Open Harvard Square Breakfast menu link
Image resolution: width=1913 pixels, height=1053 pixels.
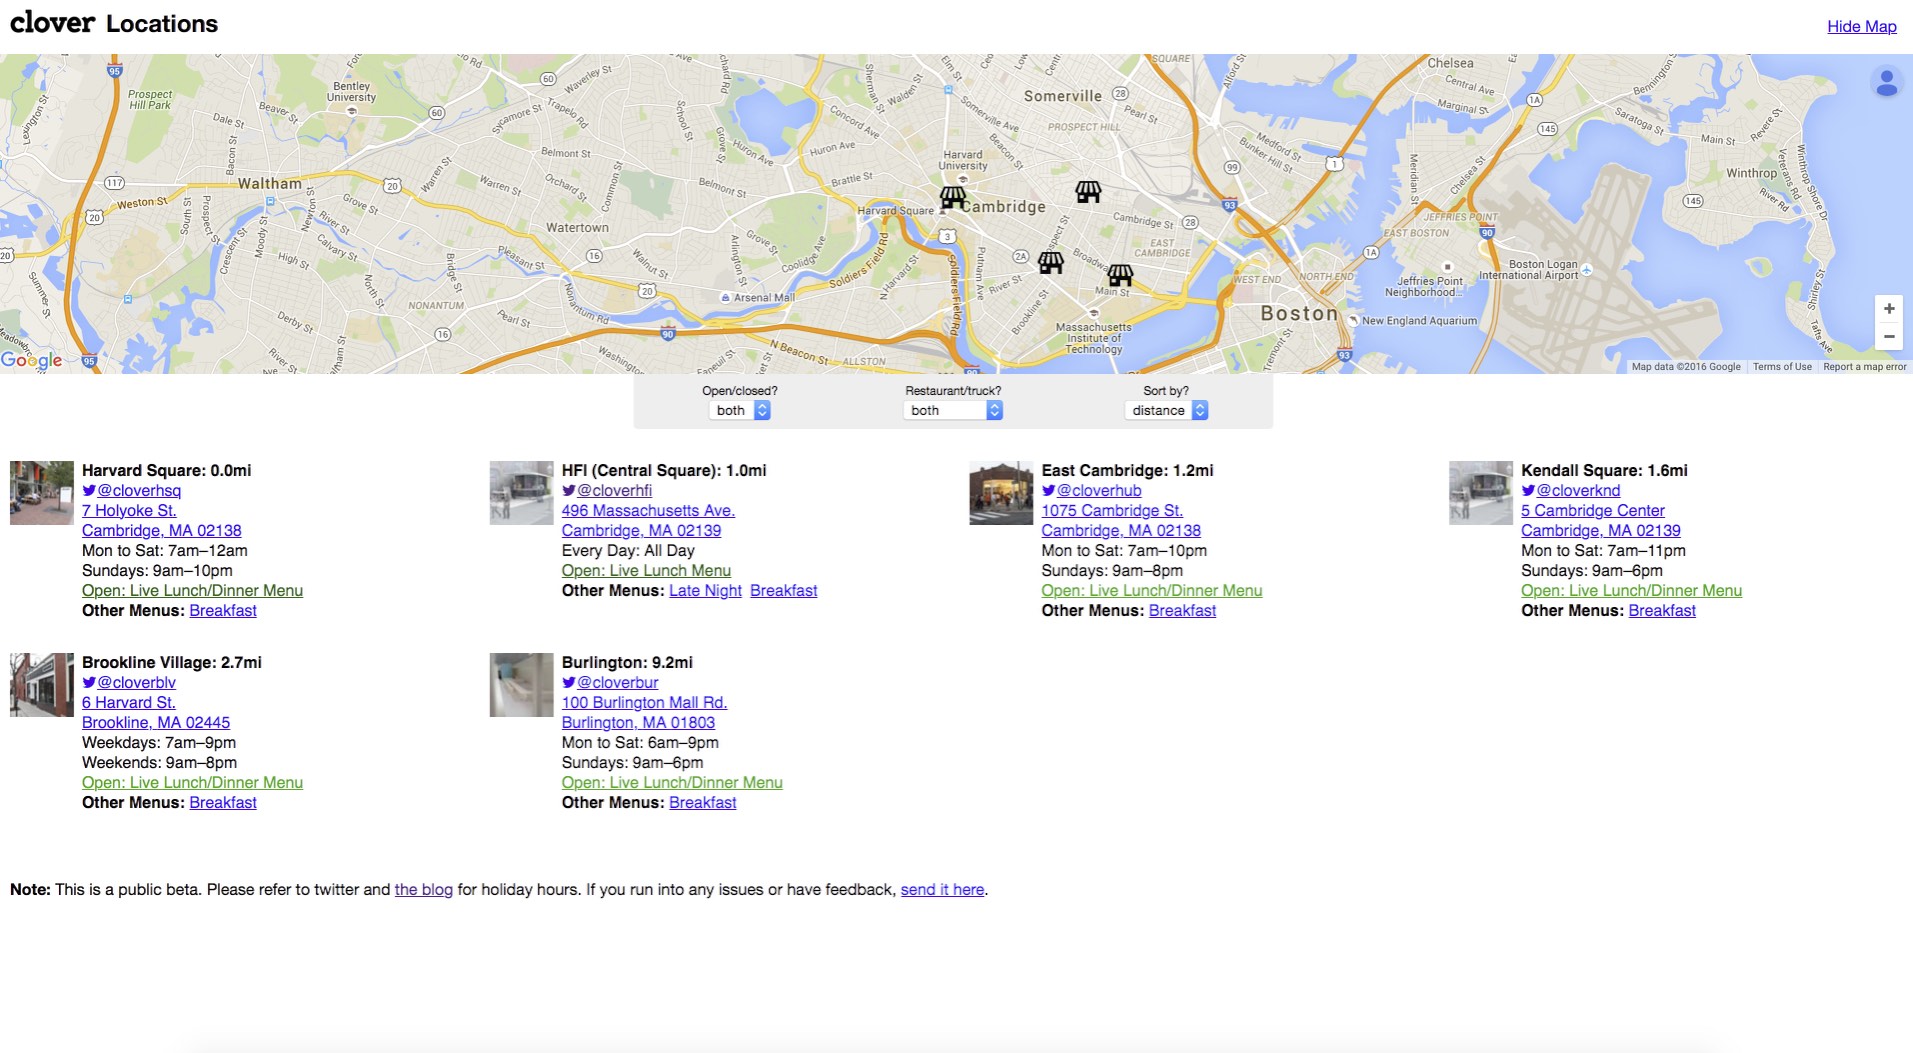[223, 610]
